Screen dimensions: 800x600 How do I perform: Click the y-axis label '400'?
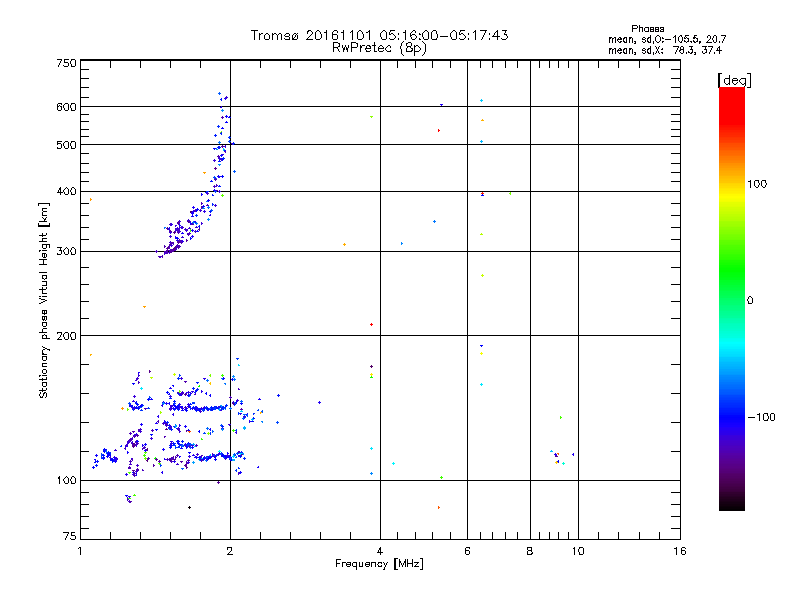tap(66, 191)
